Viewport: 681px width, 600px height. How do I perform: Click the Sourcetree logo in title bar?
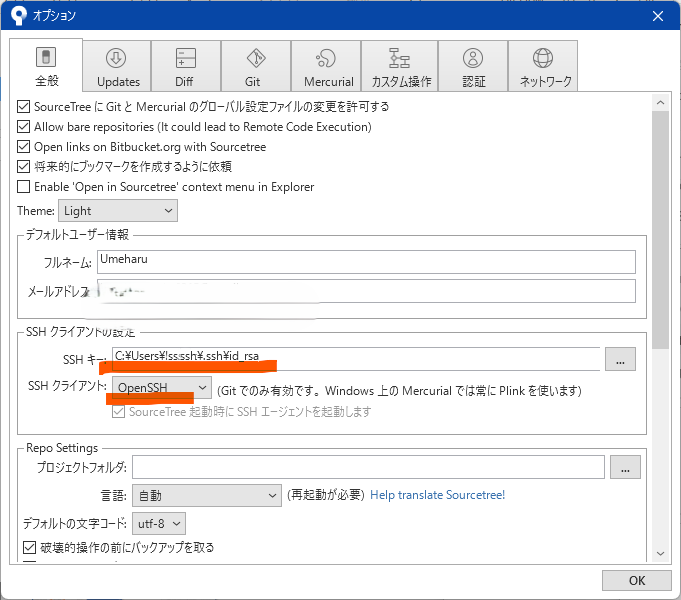tap(19, 16)
